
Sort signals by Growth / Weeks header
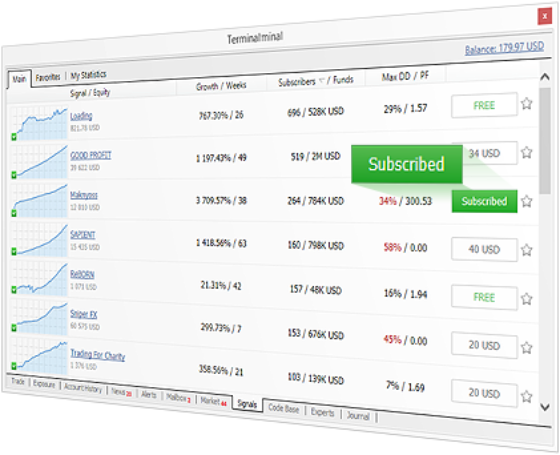(221, 86)
